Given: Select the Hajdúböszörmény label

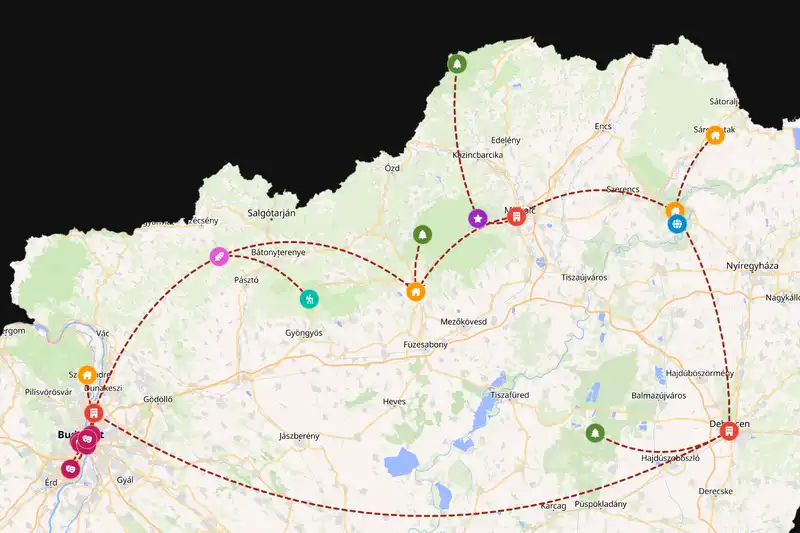Looking at the screenshot, I should [x=700, y=373].
